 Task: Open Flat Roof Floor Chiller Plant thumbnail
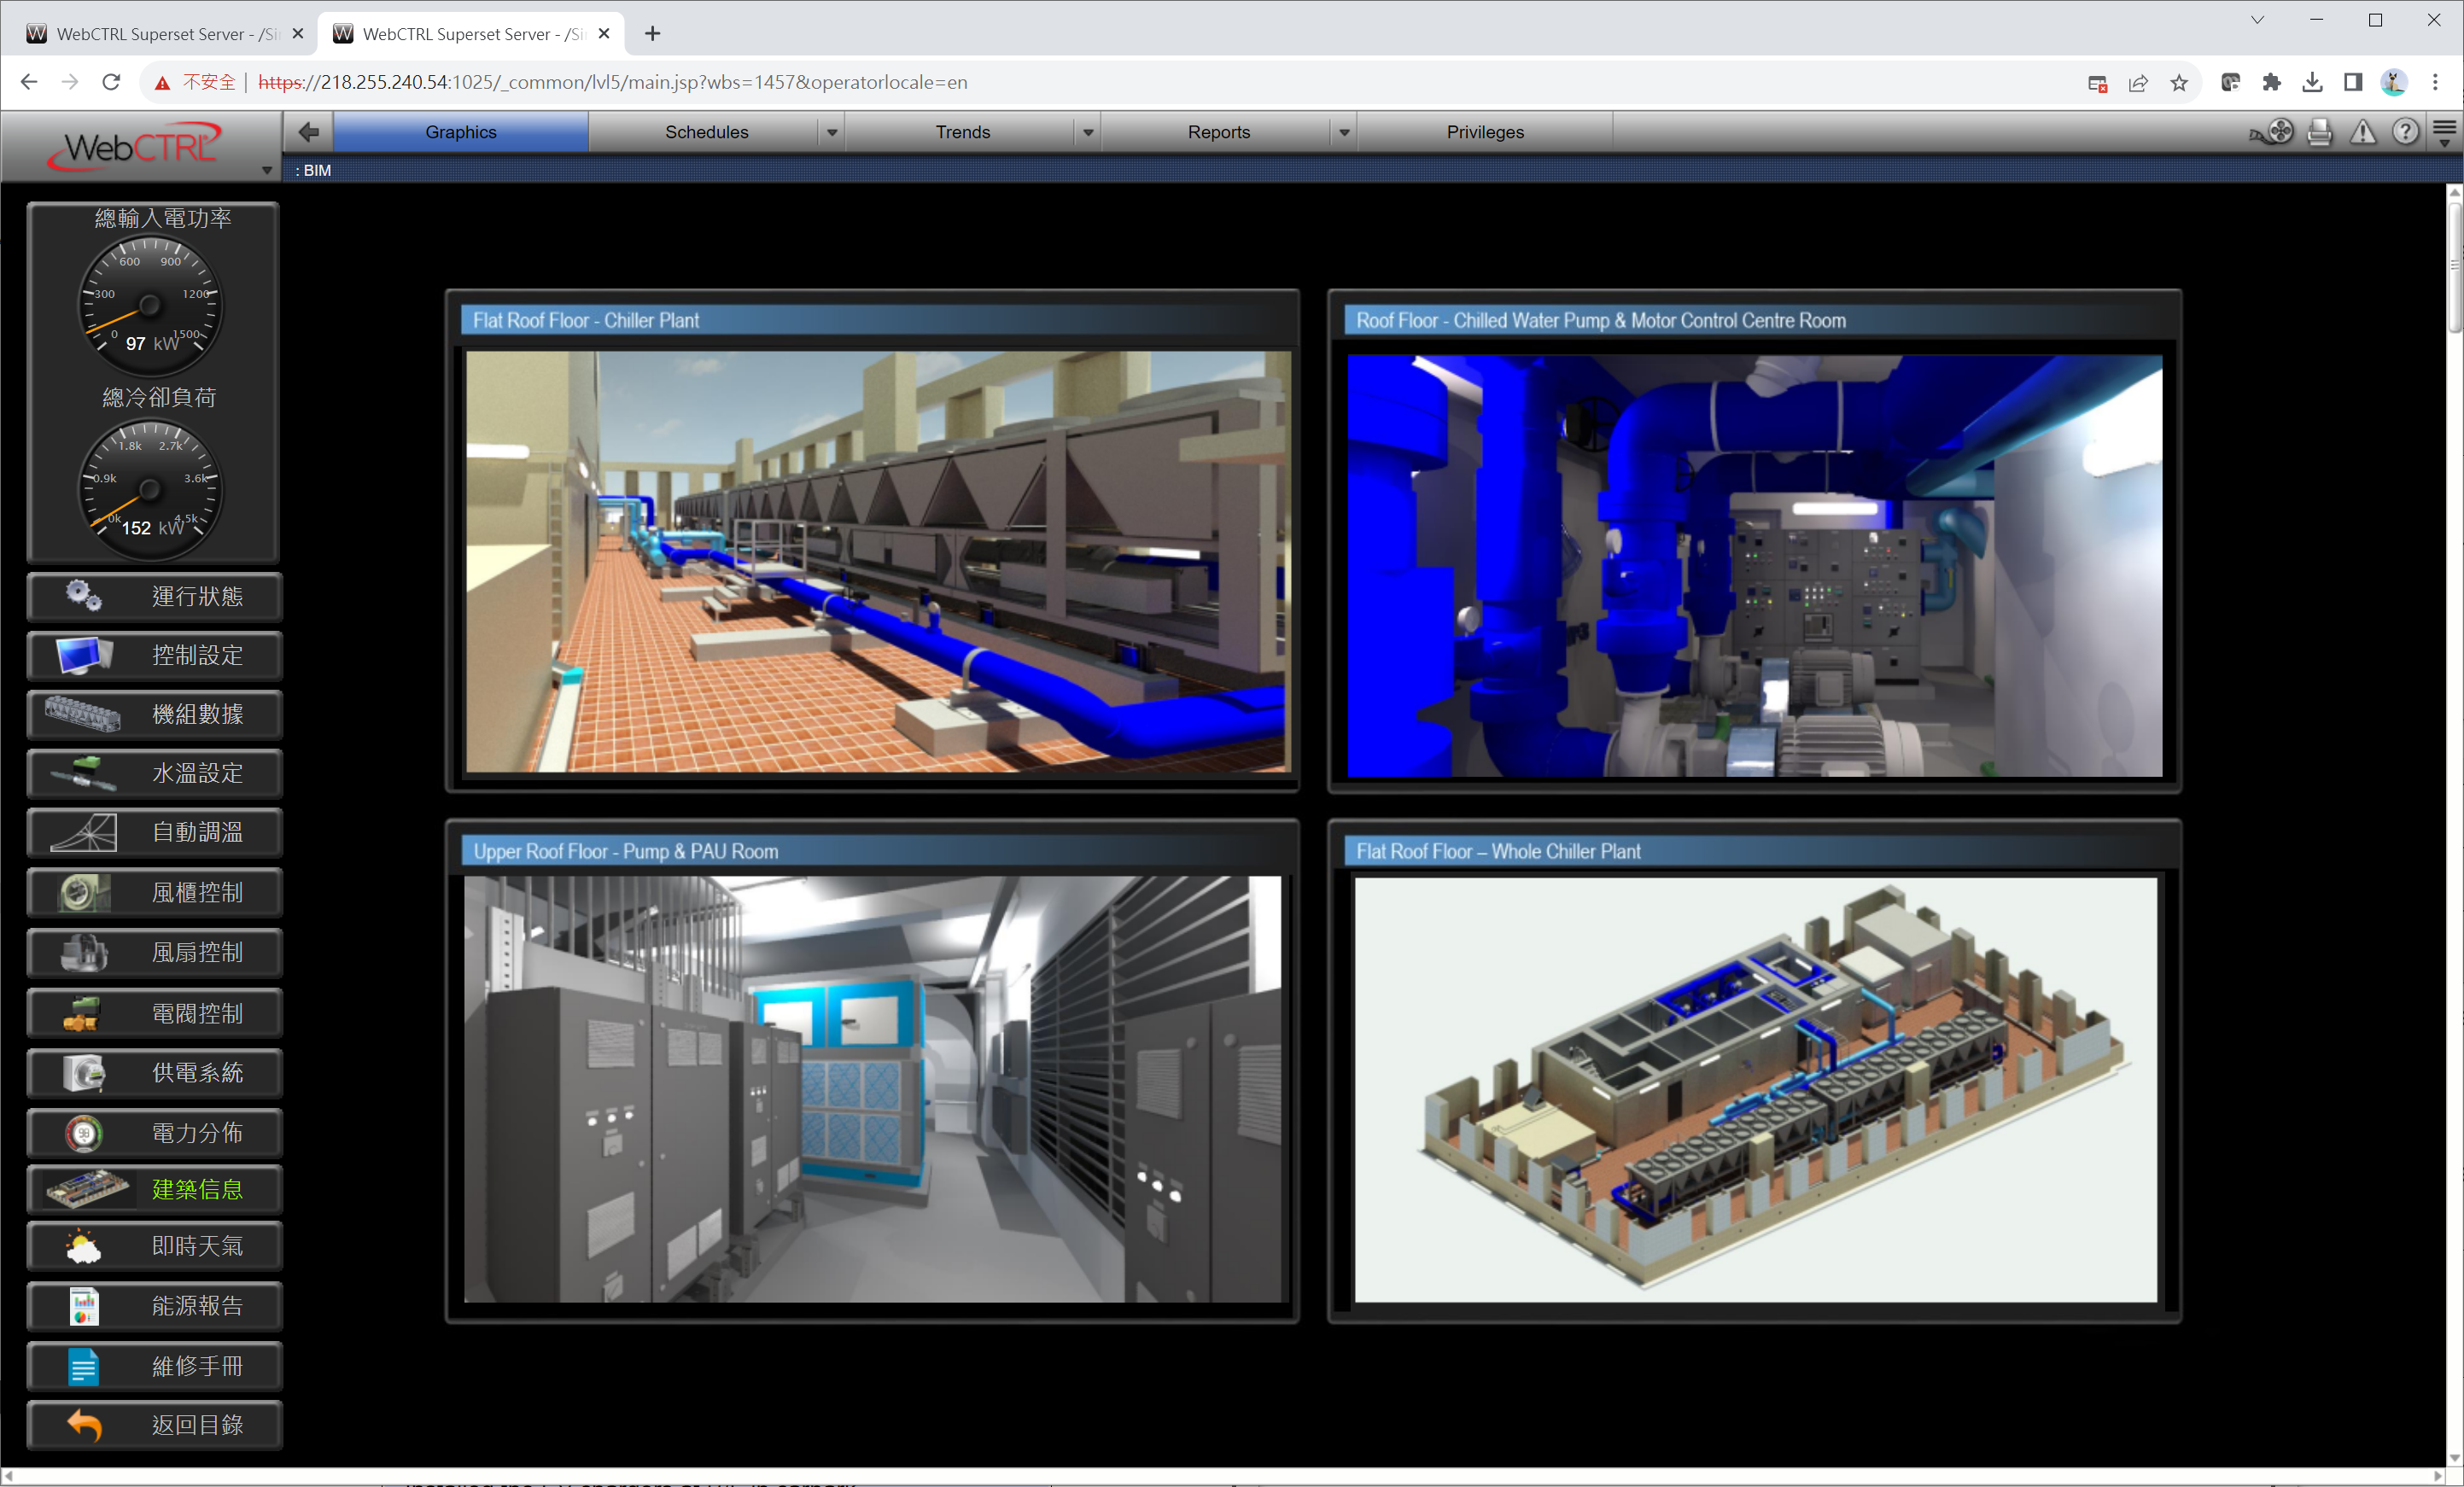[x=877, y=560]
